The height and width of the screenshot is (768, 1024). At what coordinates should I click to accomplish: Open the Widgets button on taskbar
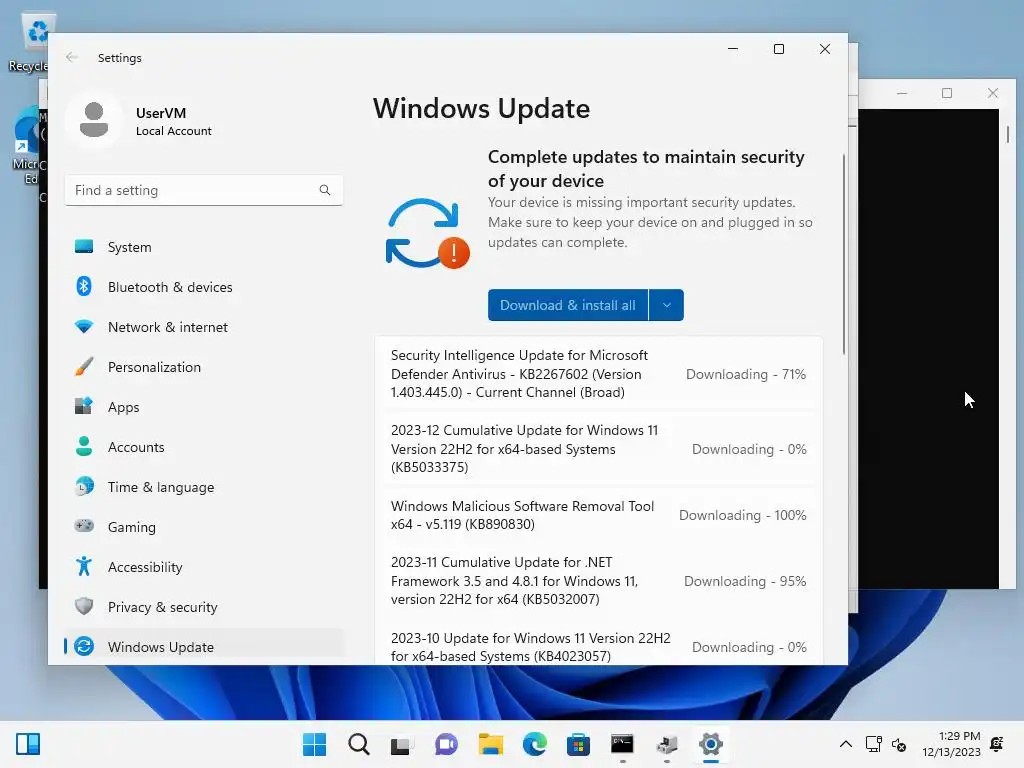(x=28, y=744)
